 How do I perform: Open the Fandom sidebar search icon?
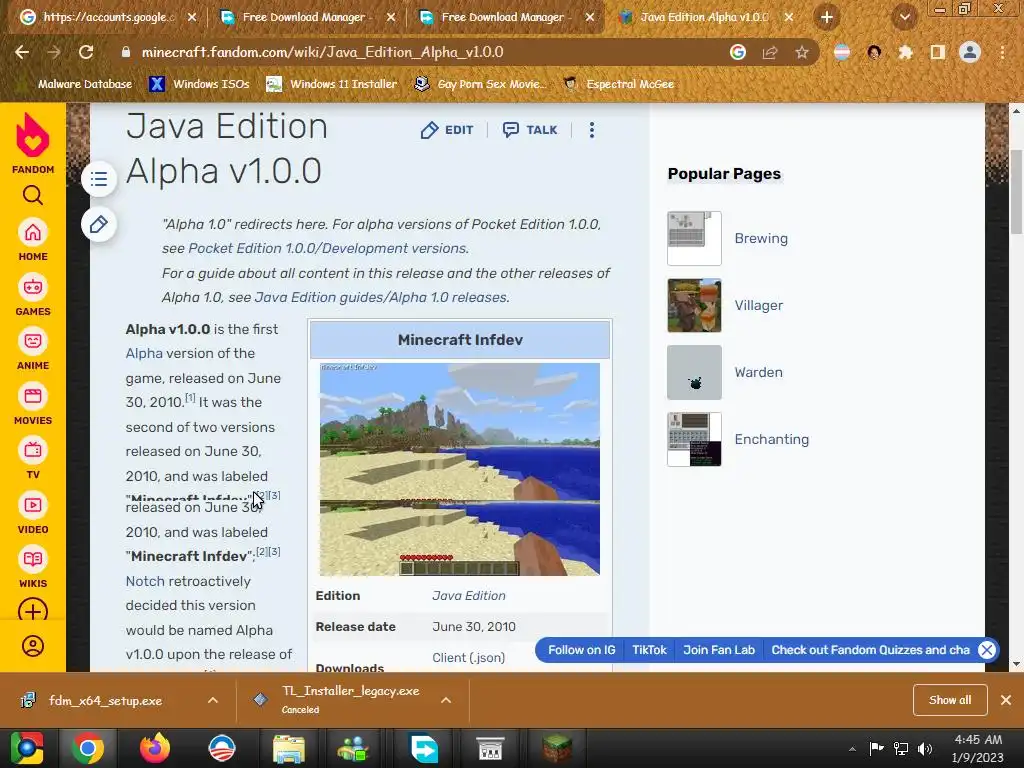click(x=33, y=195)
